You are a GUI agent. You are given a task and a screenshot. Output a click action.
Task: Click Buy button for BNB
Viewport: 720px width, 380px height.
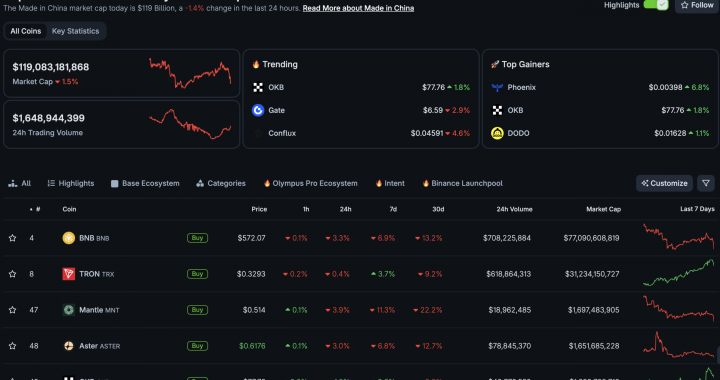197,238
